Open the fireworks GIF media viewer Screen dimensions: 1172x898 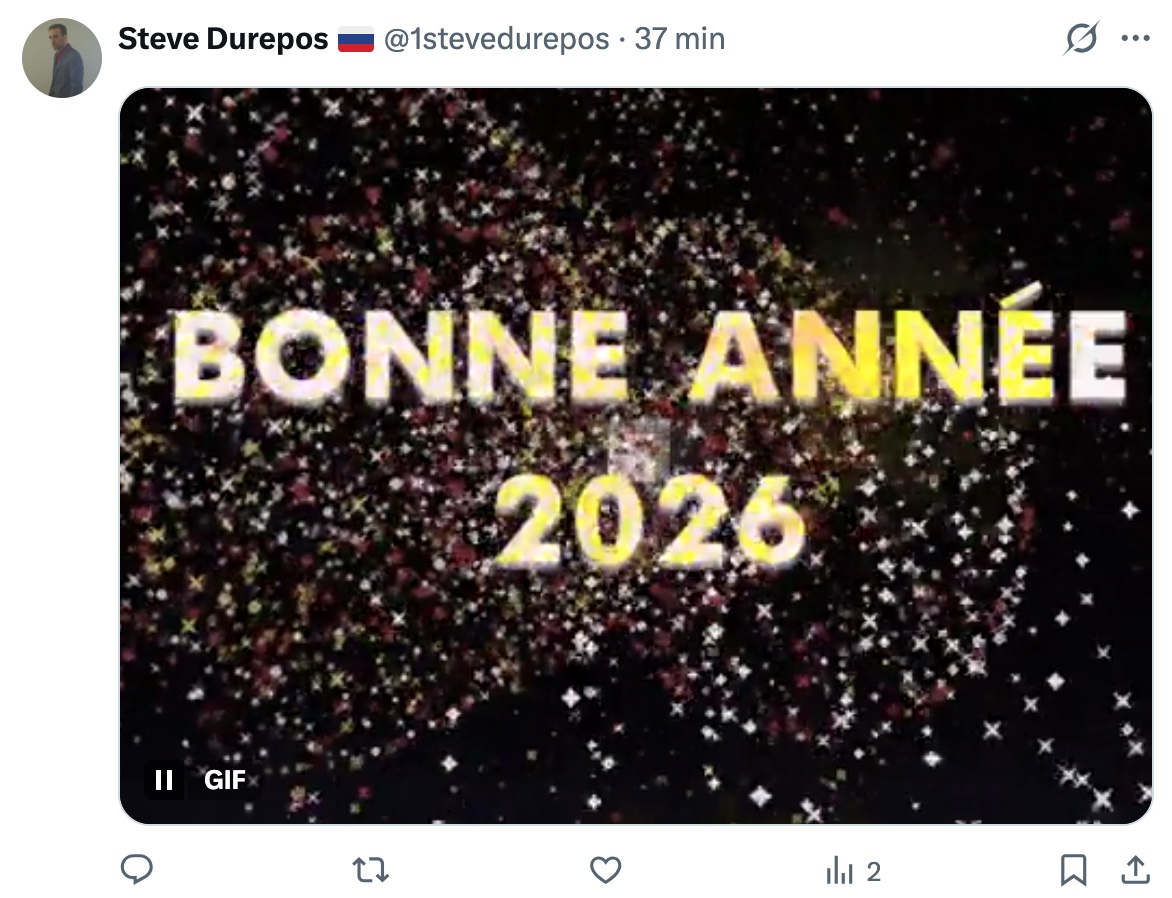coord(635,456)
